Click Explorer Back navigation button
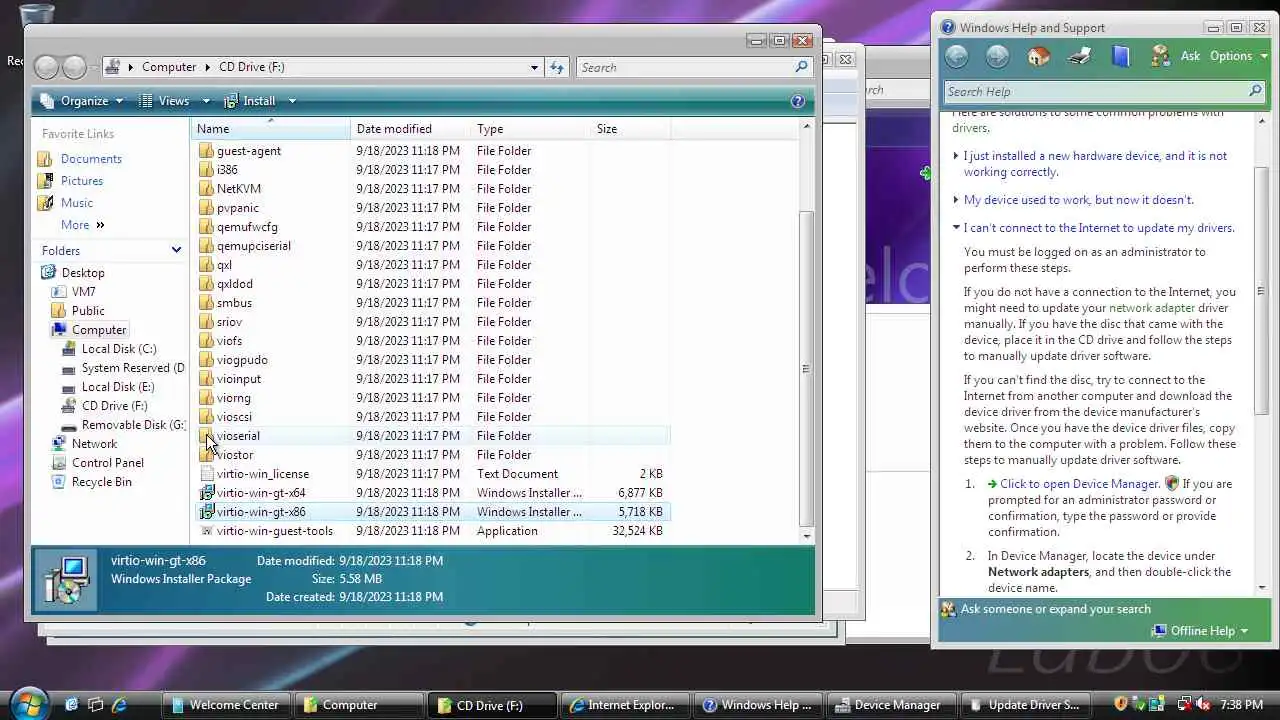This screenshot has height=720, width=1280. (x=46, y=67)
